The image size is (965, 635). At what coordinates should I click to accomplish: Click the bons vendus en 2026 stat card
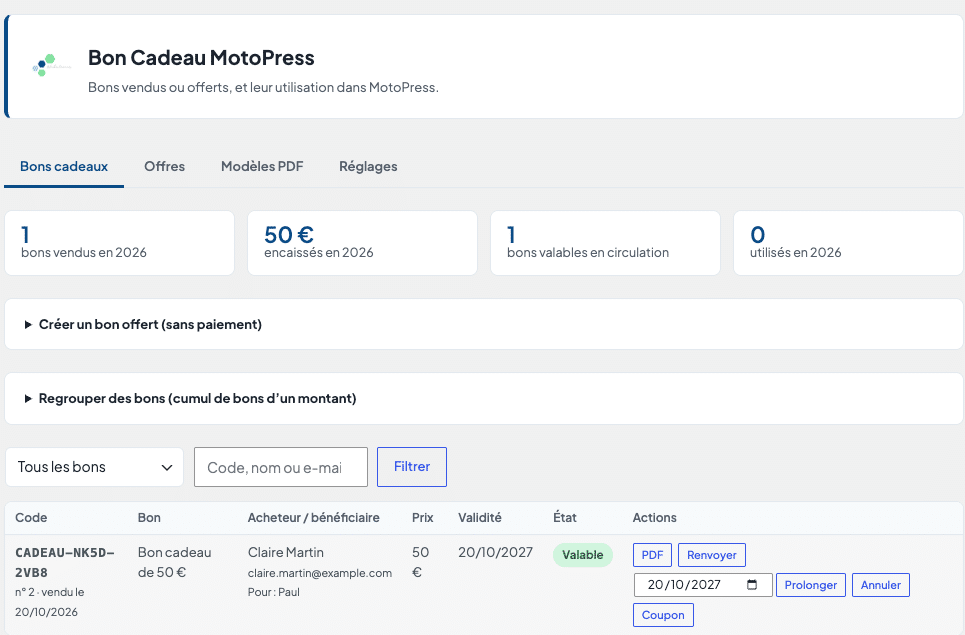[119, 243]
